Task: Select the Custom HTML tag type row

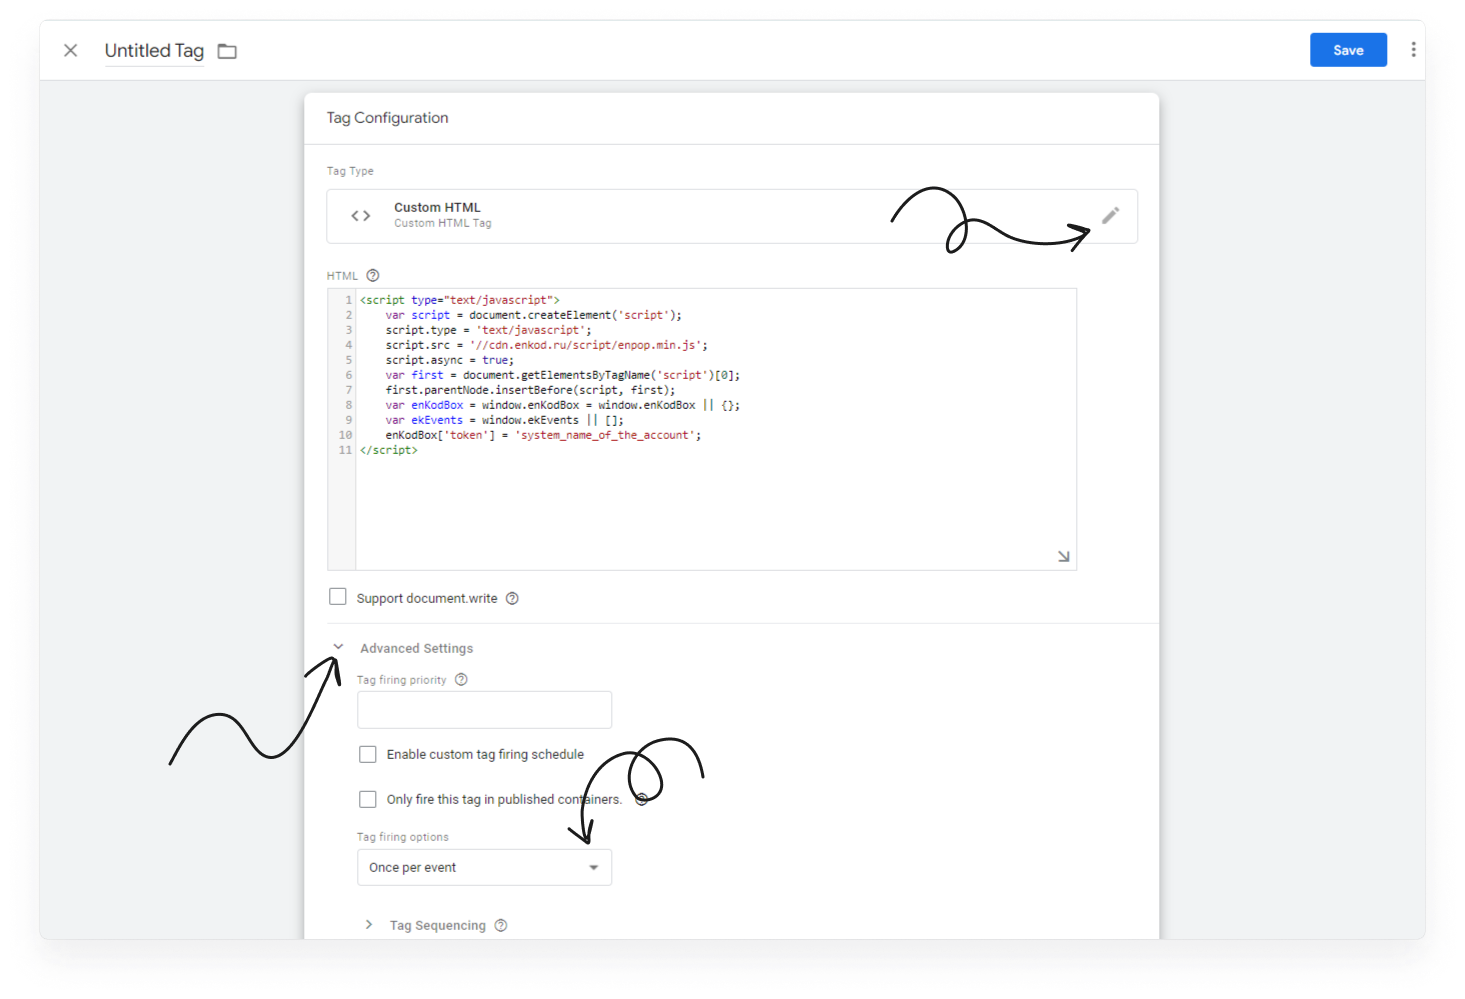Action: (732, 216)
